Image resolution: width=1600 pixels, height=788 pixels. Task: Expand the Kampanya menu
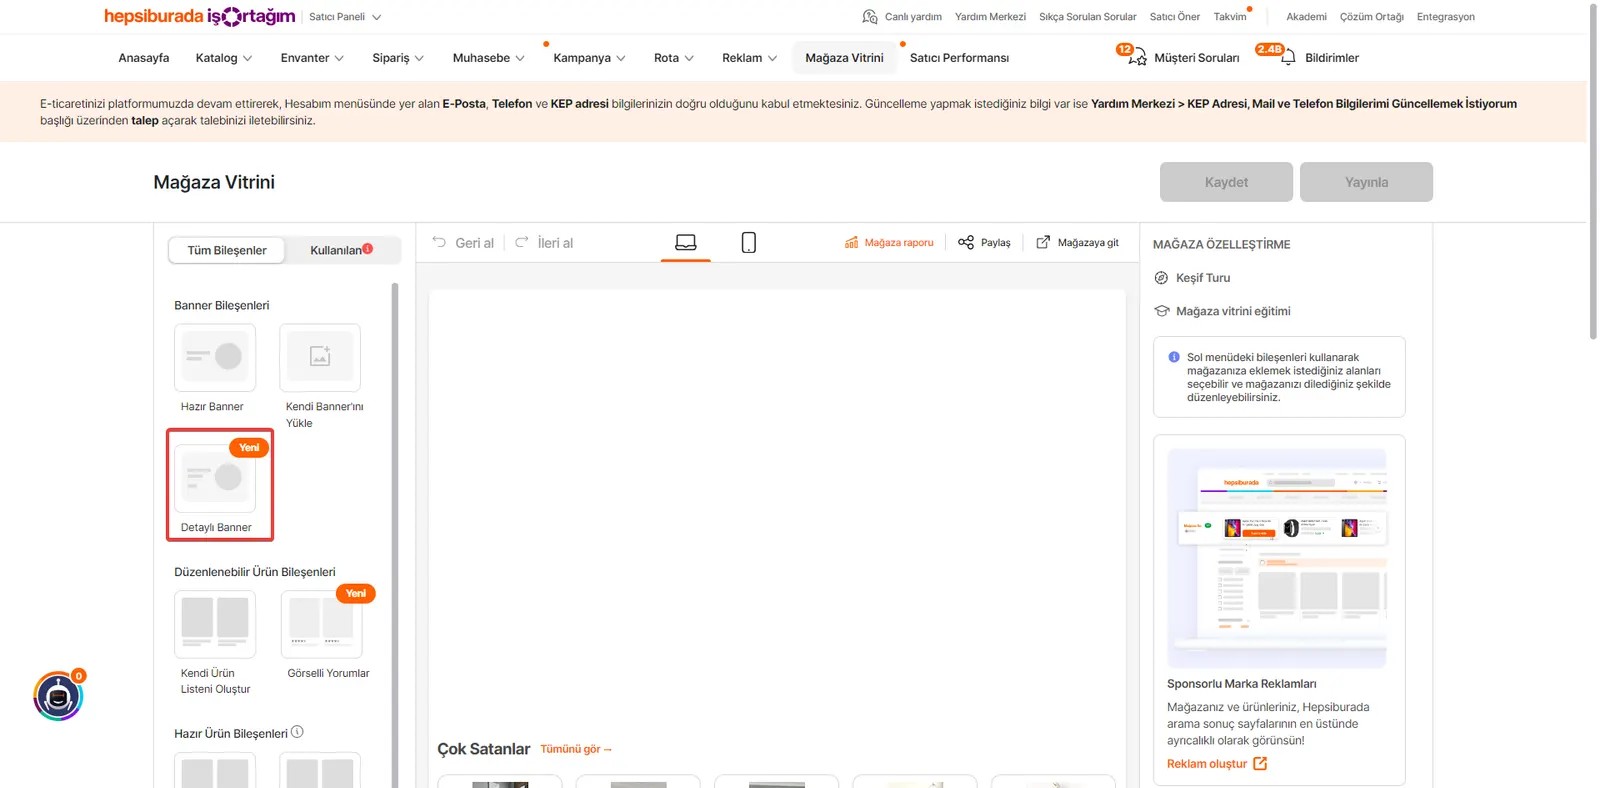[590, 58]
